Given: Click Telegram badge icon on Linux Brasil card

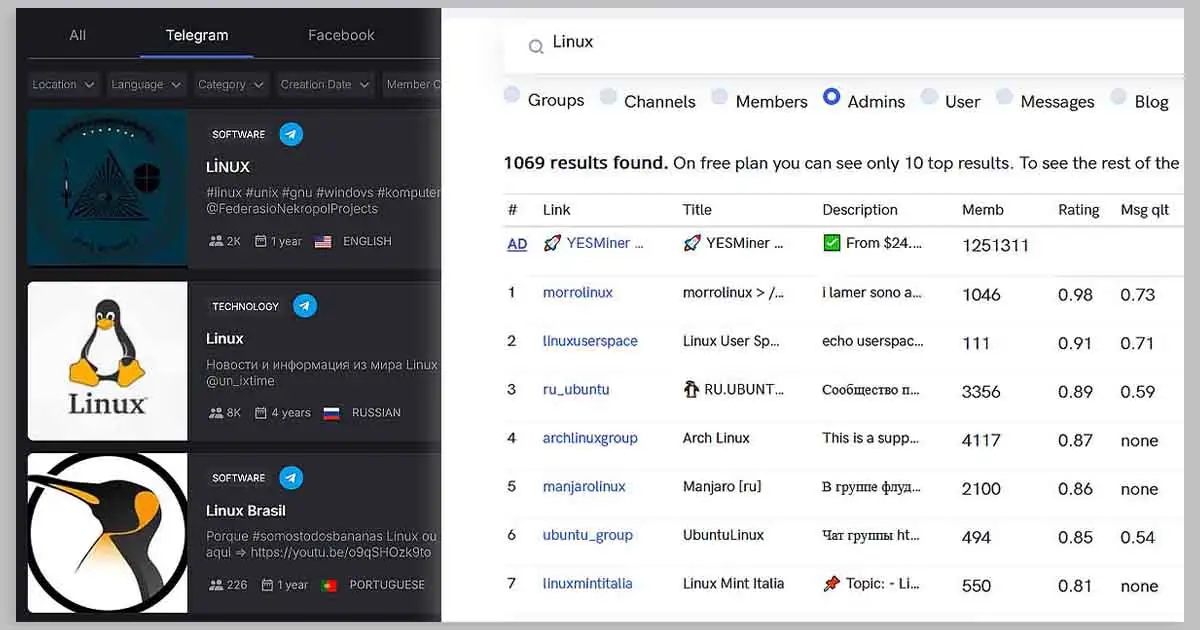Looking at the screenshot, I should click(291, 478).
